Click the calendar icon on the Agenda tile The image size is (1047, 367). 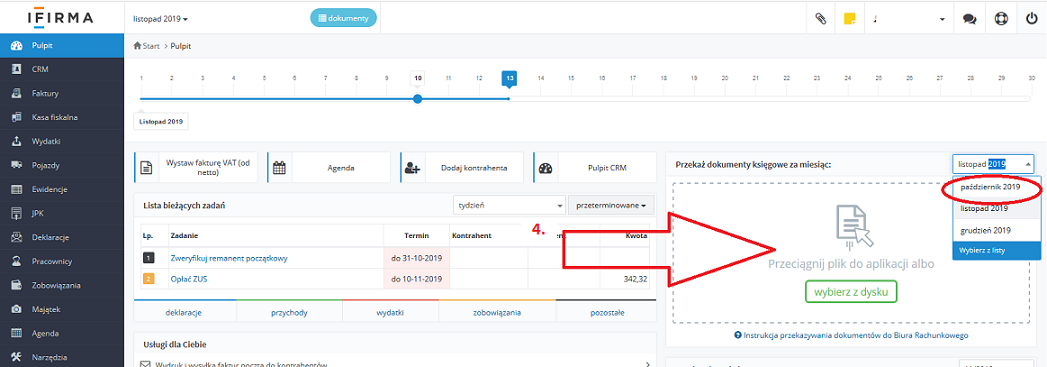[280, 168]
